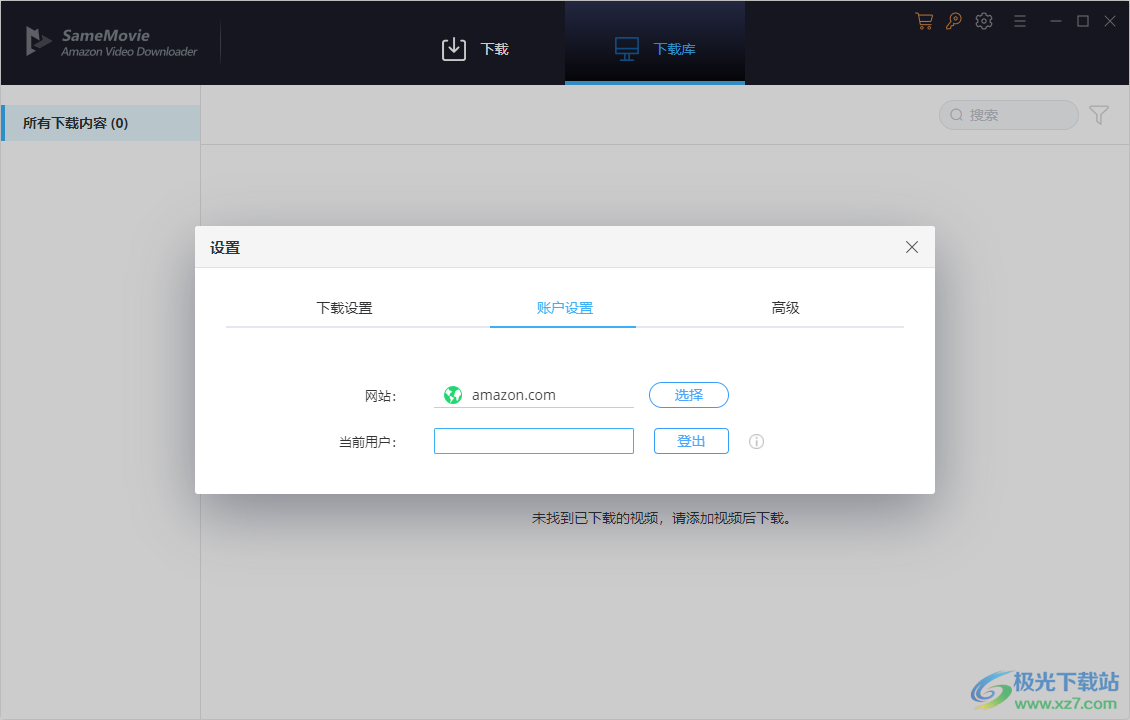Select 所有下载内容 (0) in sidebar

(101, 123)
